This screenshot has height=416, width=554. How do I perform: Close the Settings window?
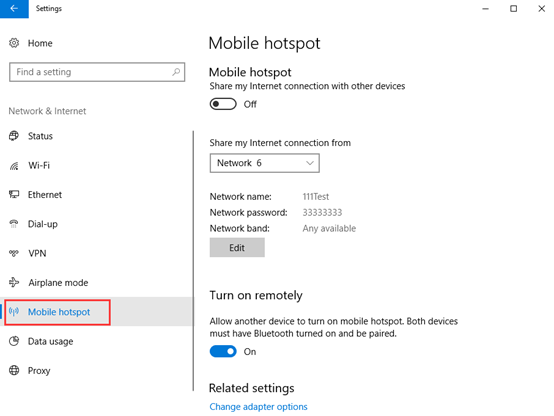click(541, 8)
